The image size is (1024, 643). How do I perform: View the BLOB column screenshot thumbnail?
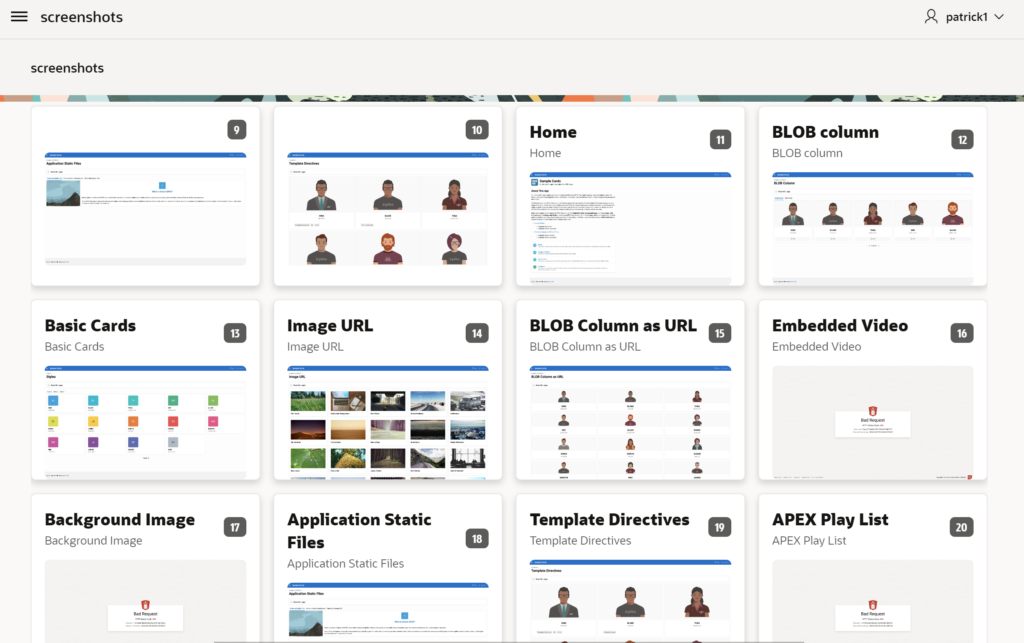point(872,228)
